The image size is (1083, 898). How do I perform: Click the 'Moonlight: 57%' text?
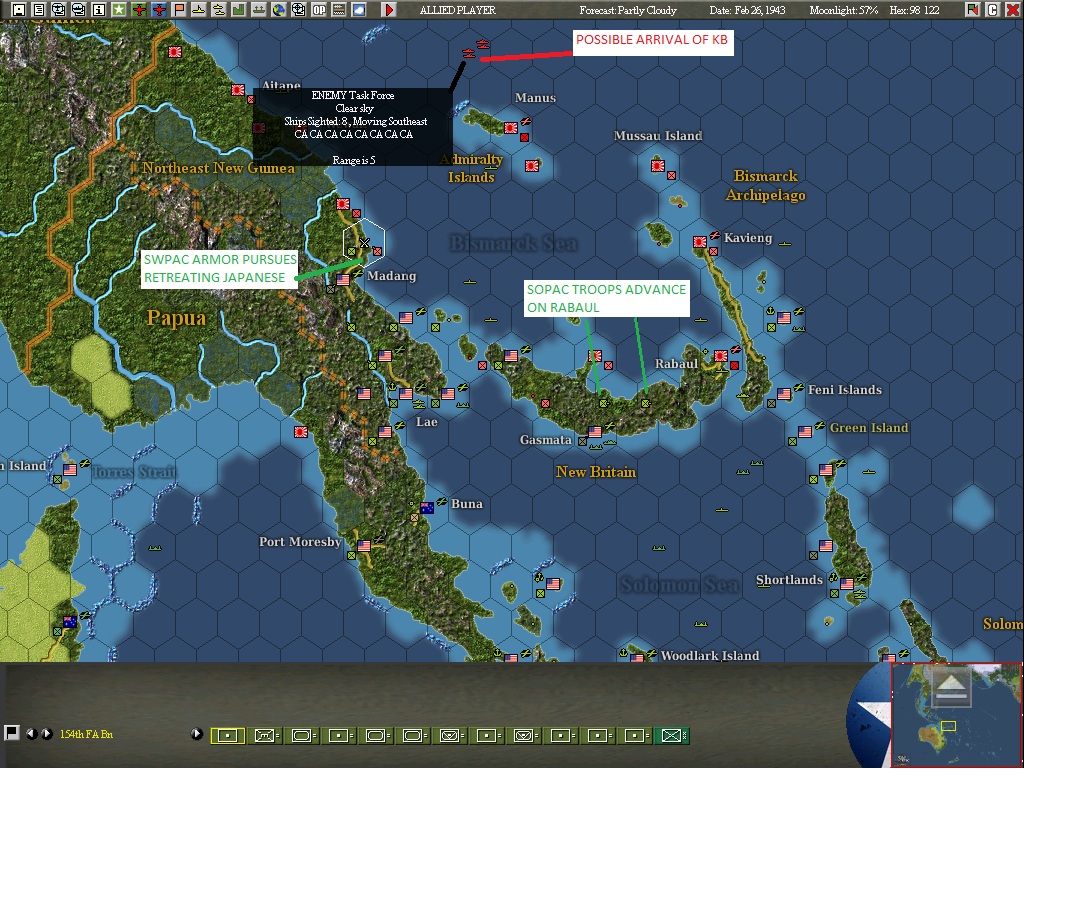(x=843, y=10)
